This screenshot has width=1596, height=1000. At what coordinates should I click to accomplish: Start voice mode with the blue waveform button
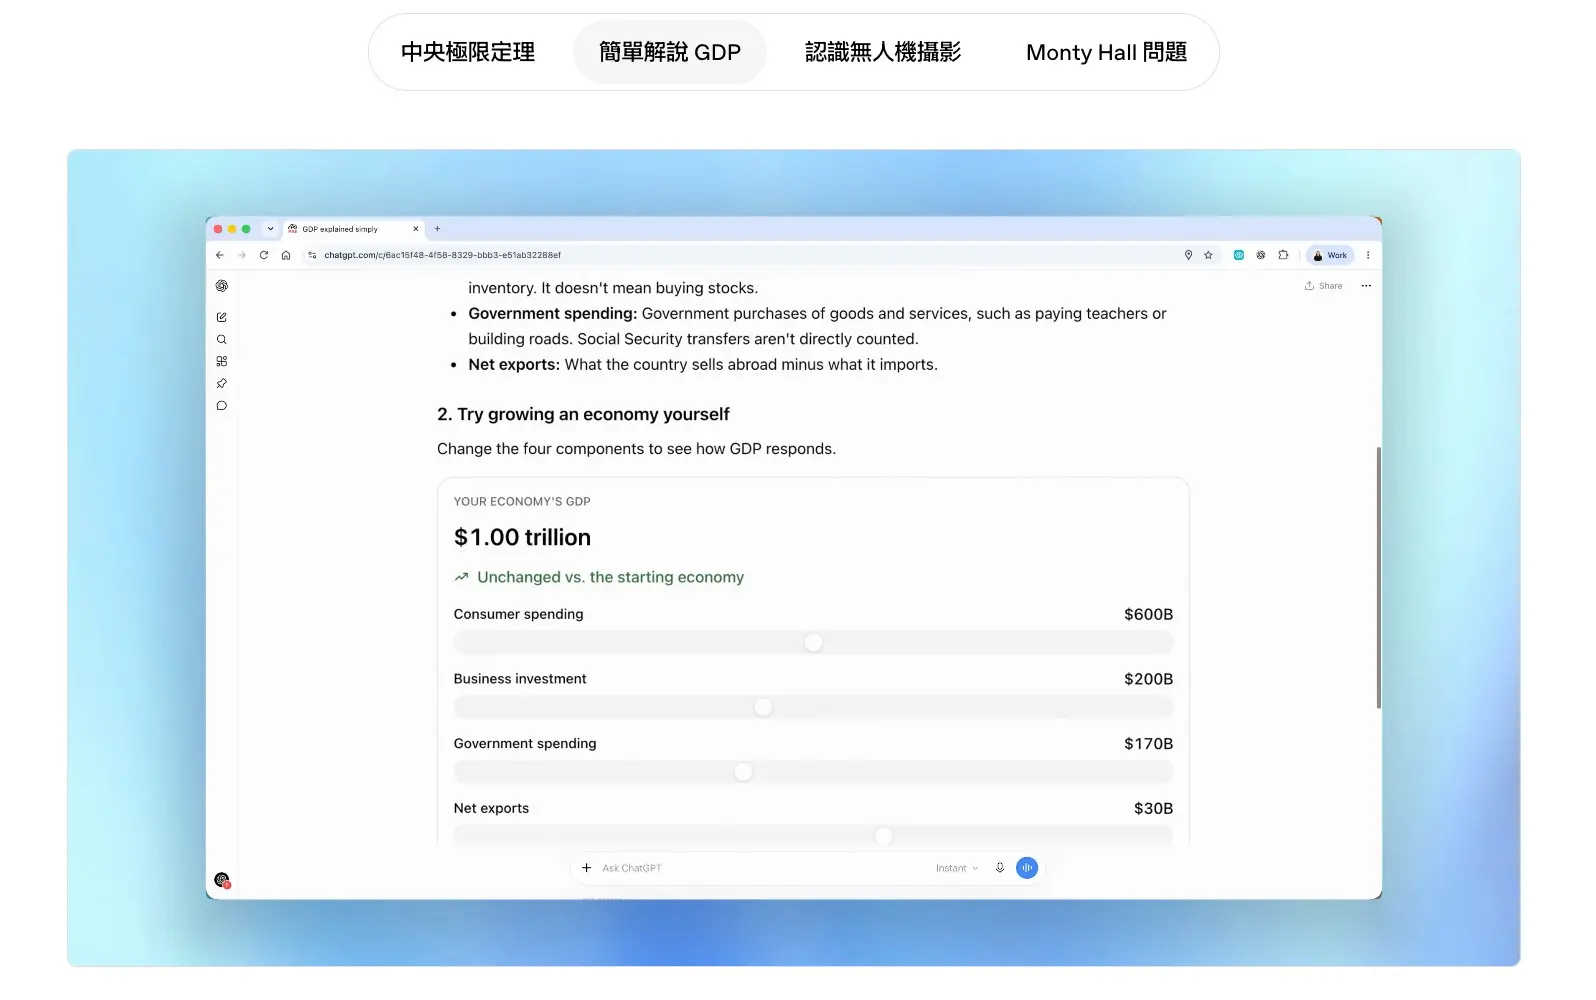pos(1027,868)
